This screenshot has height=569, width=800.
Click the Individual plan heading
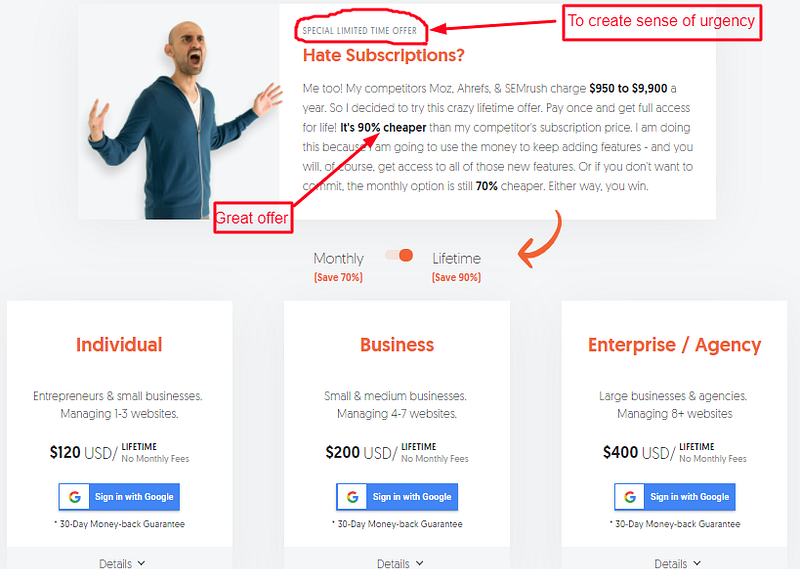click(x=119, y=345)
